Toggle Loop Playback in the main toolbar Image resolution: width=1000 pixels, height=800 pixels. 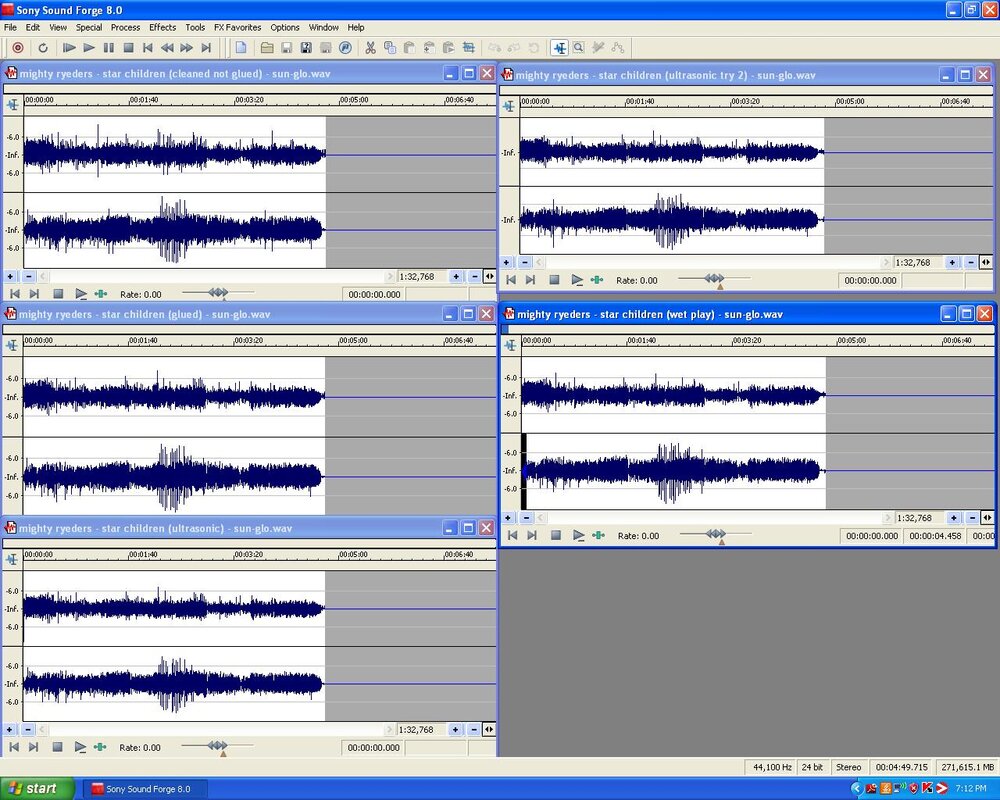pyautogui.click(x=43, y=48)
